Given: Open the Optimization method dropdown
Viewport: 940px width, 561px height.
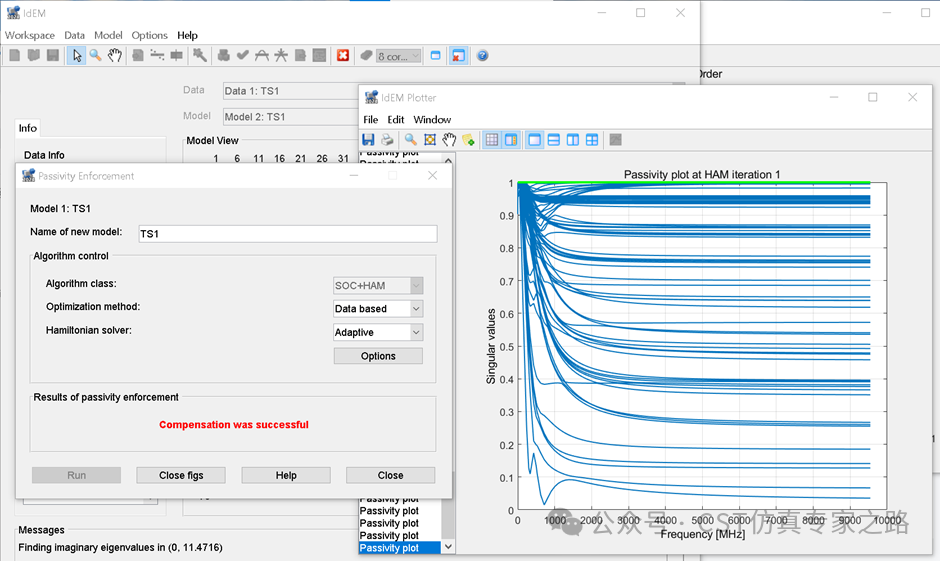Looking at the screenshot, I should tap(378, 309).
